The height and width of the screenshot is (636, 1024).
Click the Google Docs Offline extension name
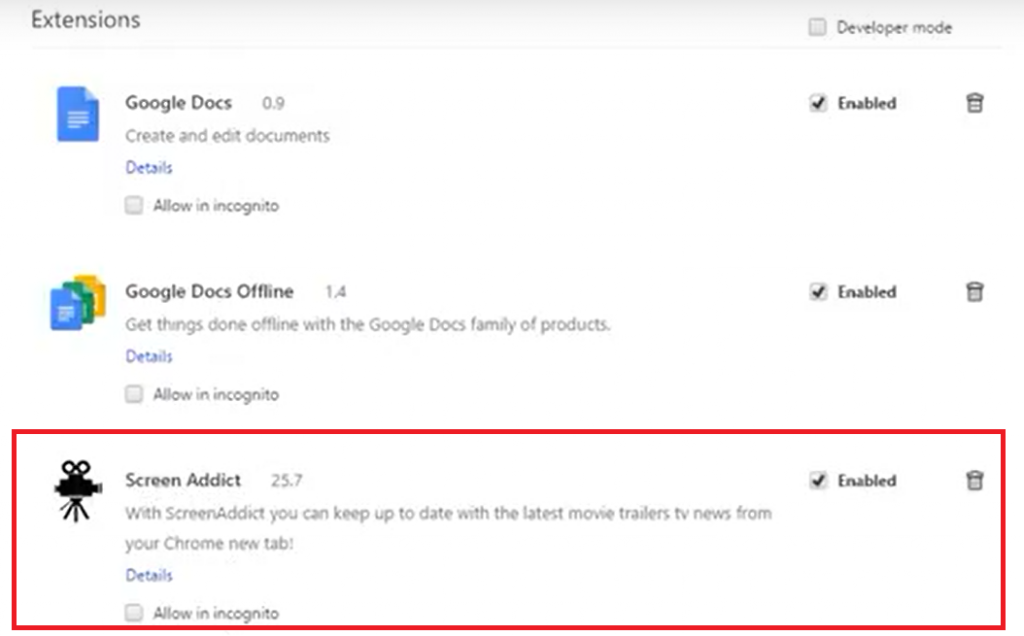[209, 292]
